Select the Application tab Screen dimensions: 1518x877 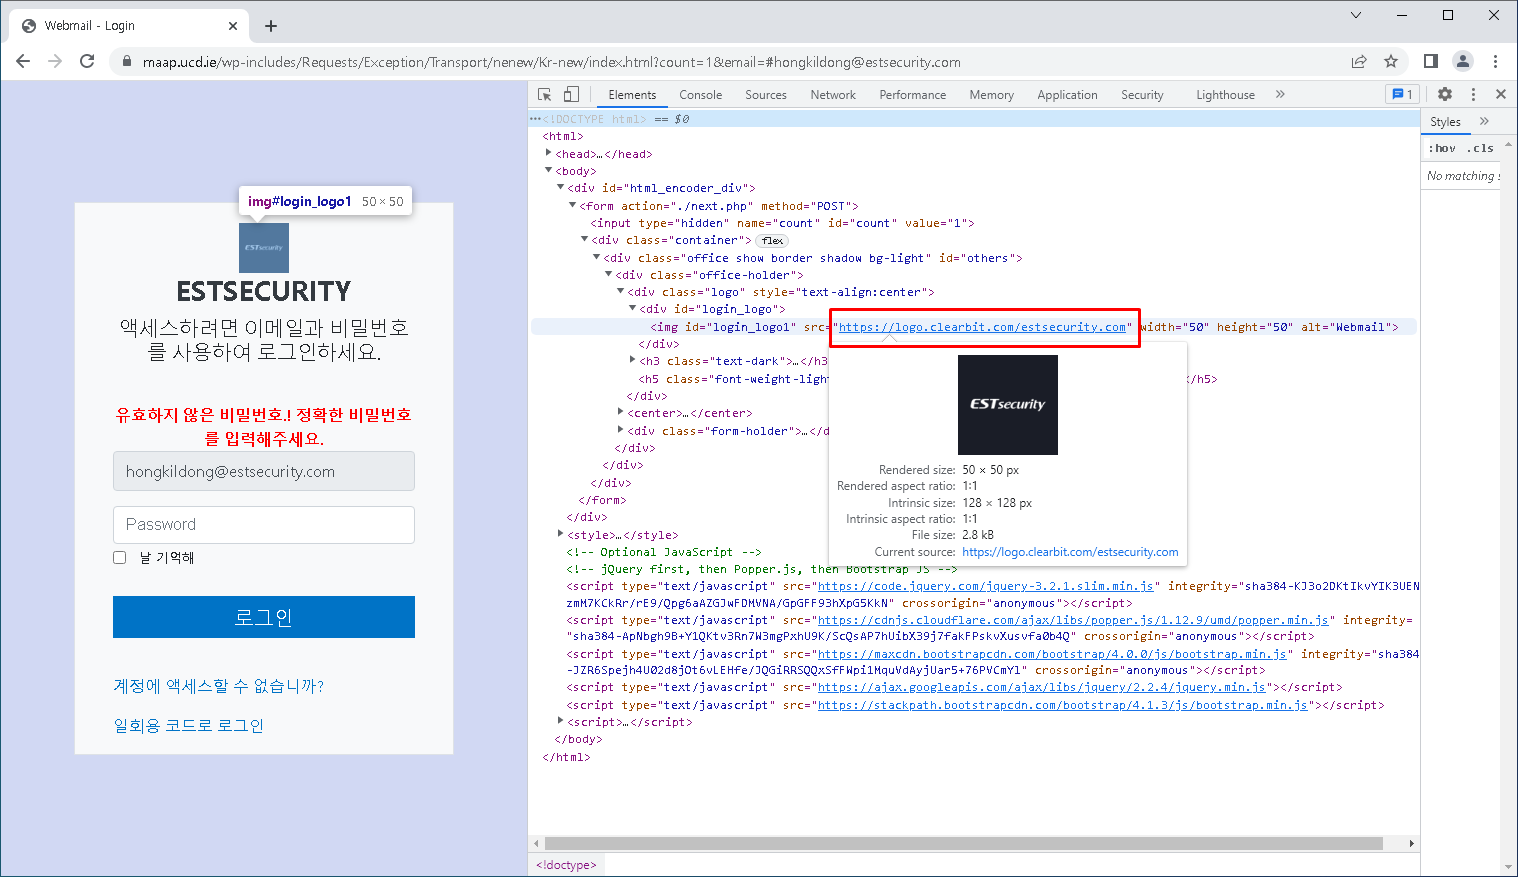[1067, 95]
